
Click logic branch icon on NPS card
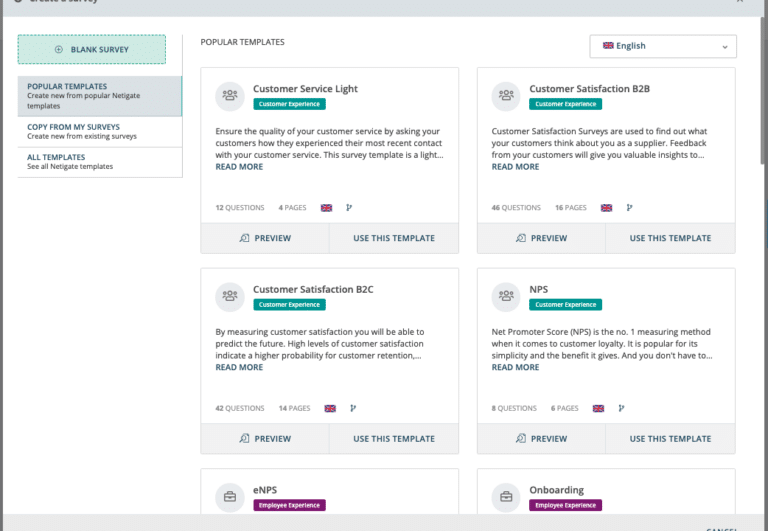pos(621,408)
